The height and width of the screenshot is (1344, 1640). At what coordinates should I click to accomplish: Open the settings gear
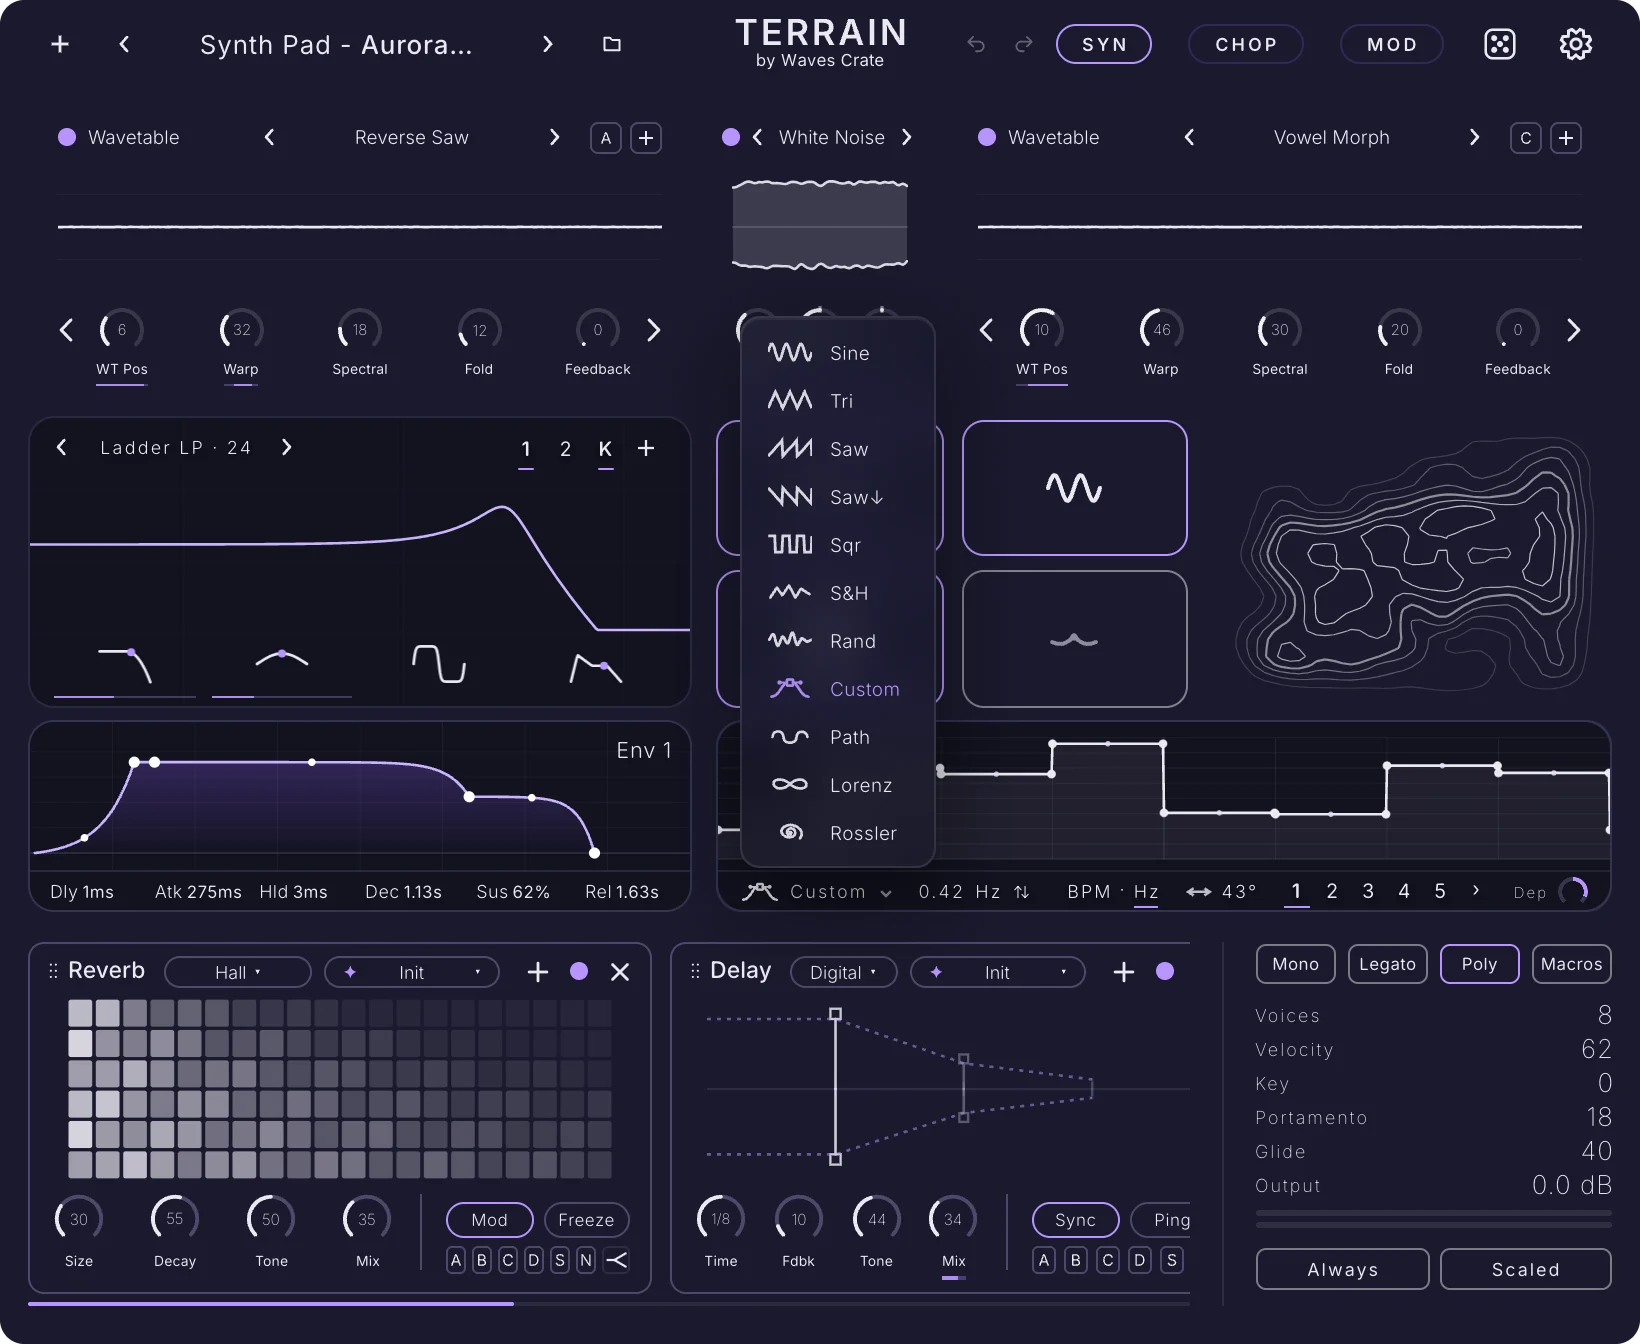[x=1576, y=44]
